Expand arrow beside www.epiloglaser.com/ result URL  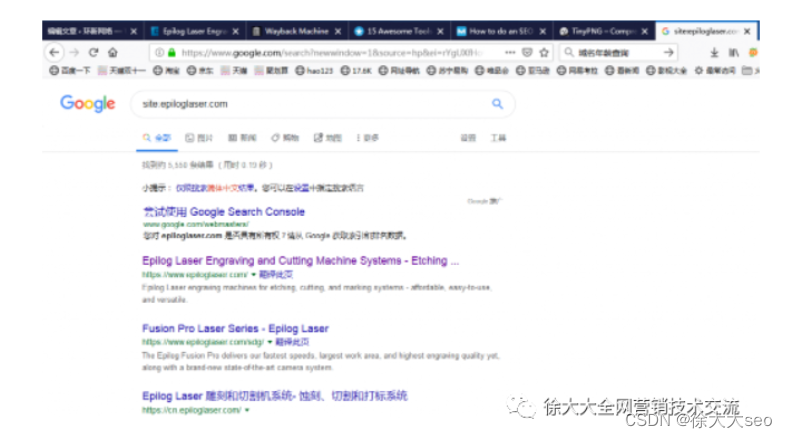click(x=253, y=274)
